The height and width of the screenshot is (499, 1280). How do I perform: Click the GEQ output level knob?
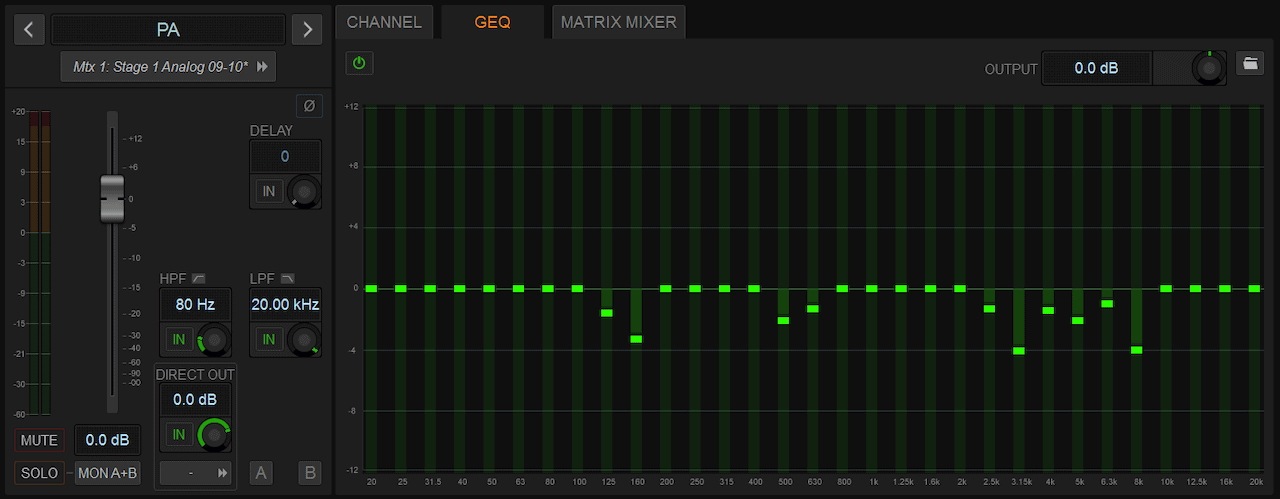coord(1209,68)
